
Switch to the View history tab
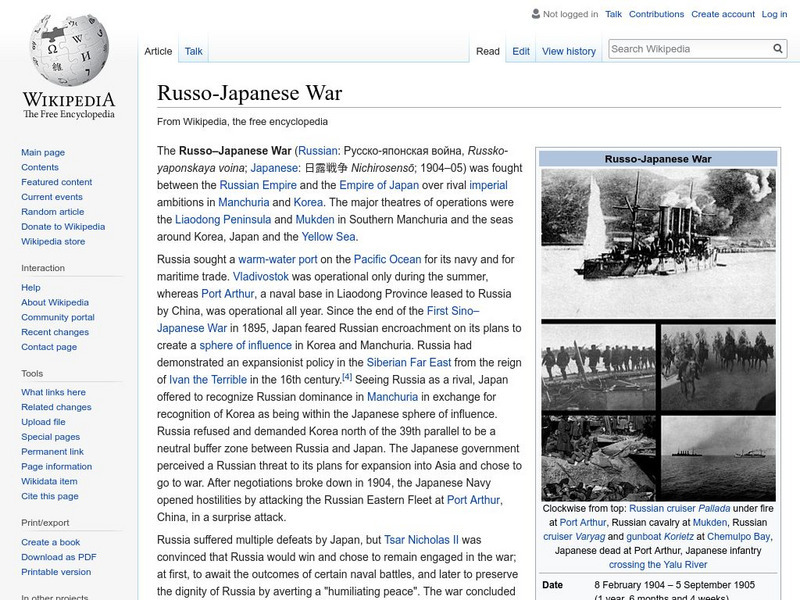click(x=568, y=51)
